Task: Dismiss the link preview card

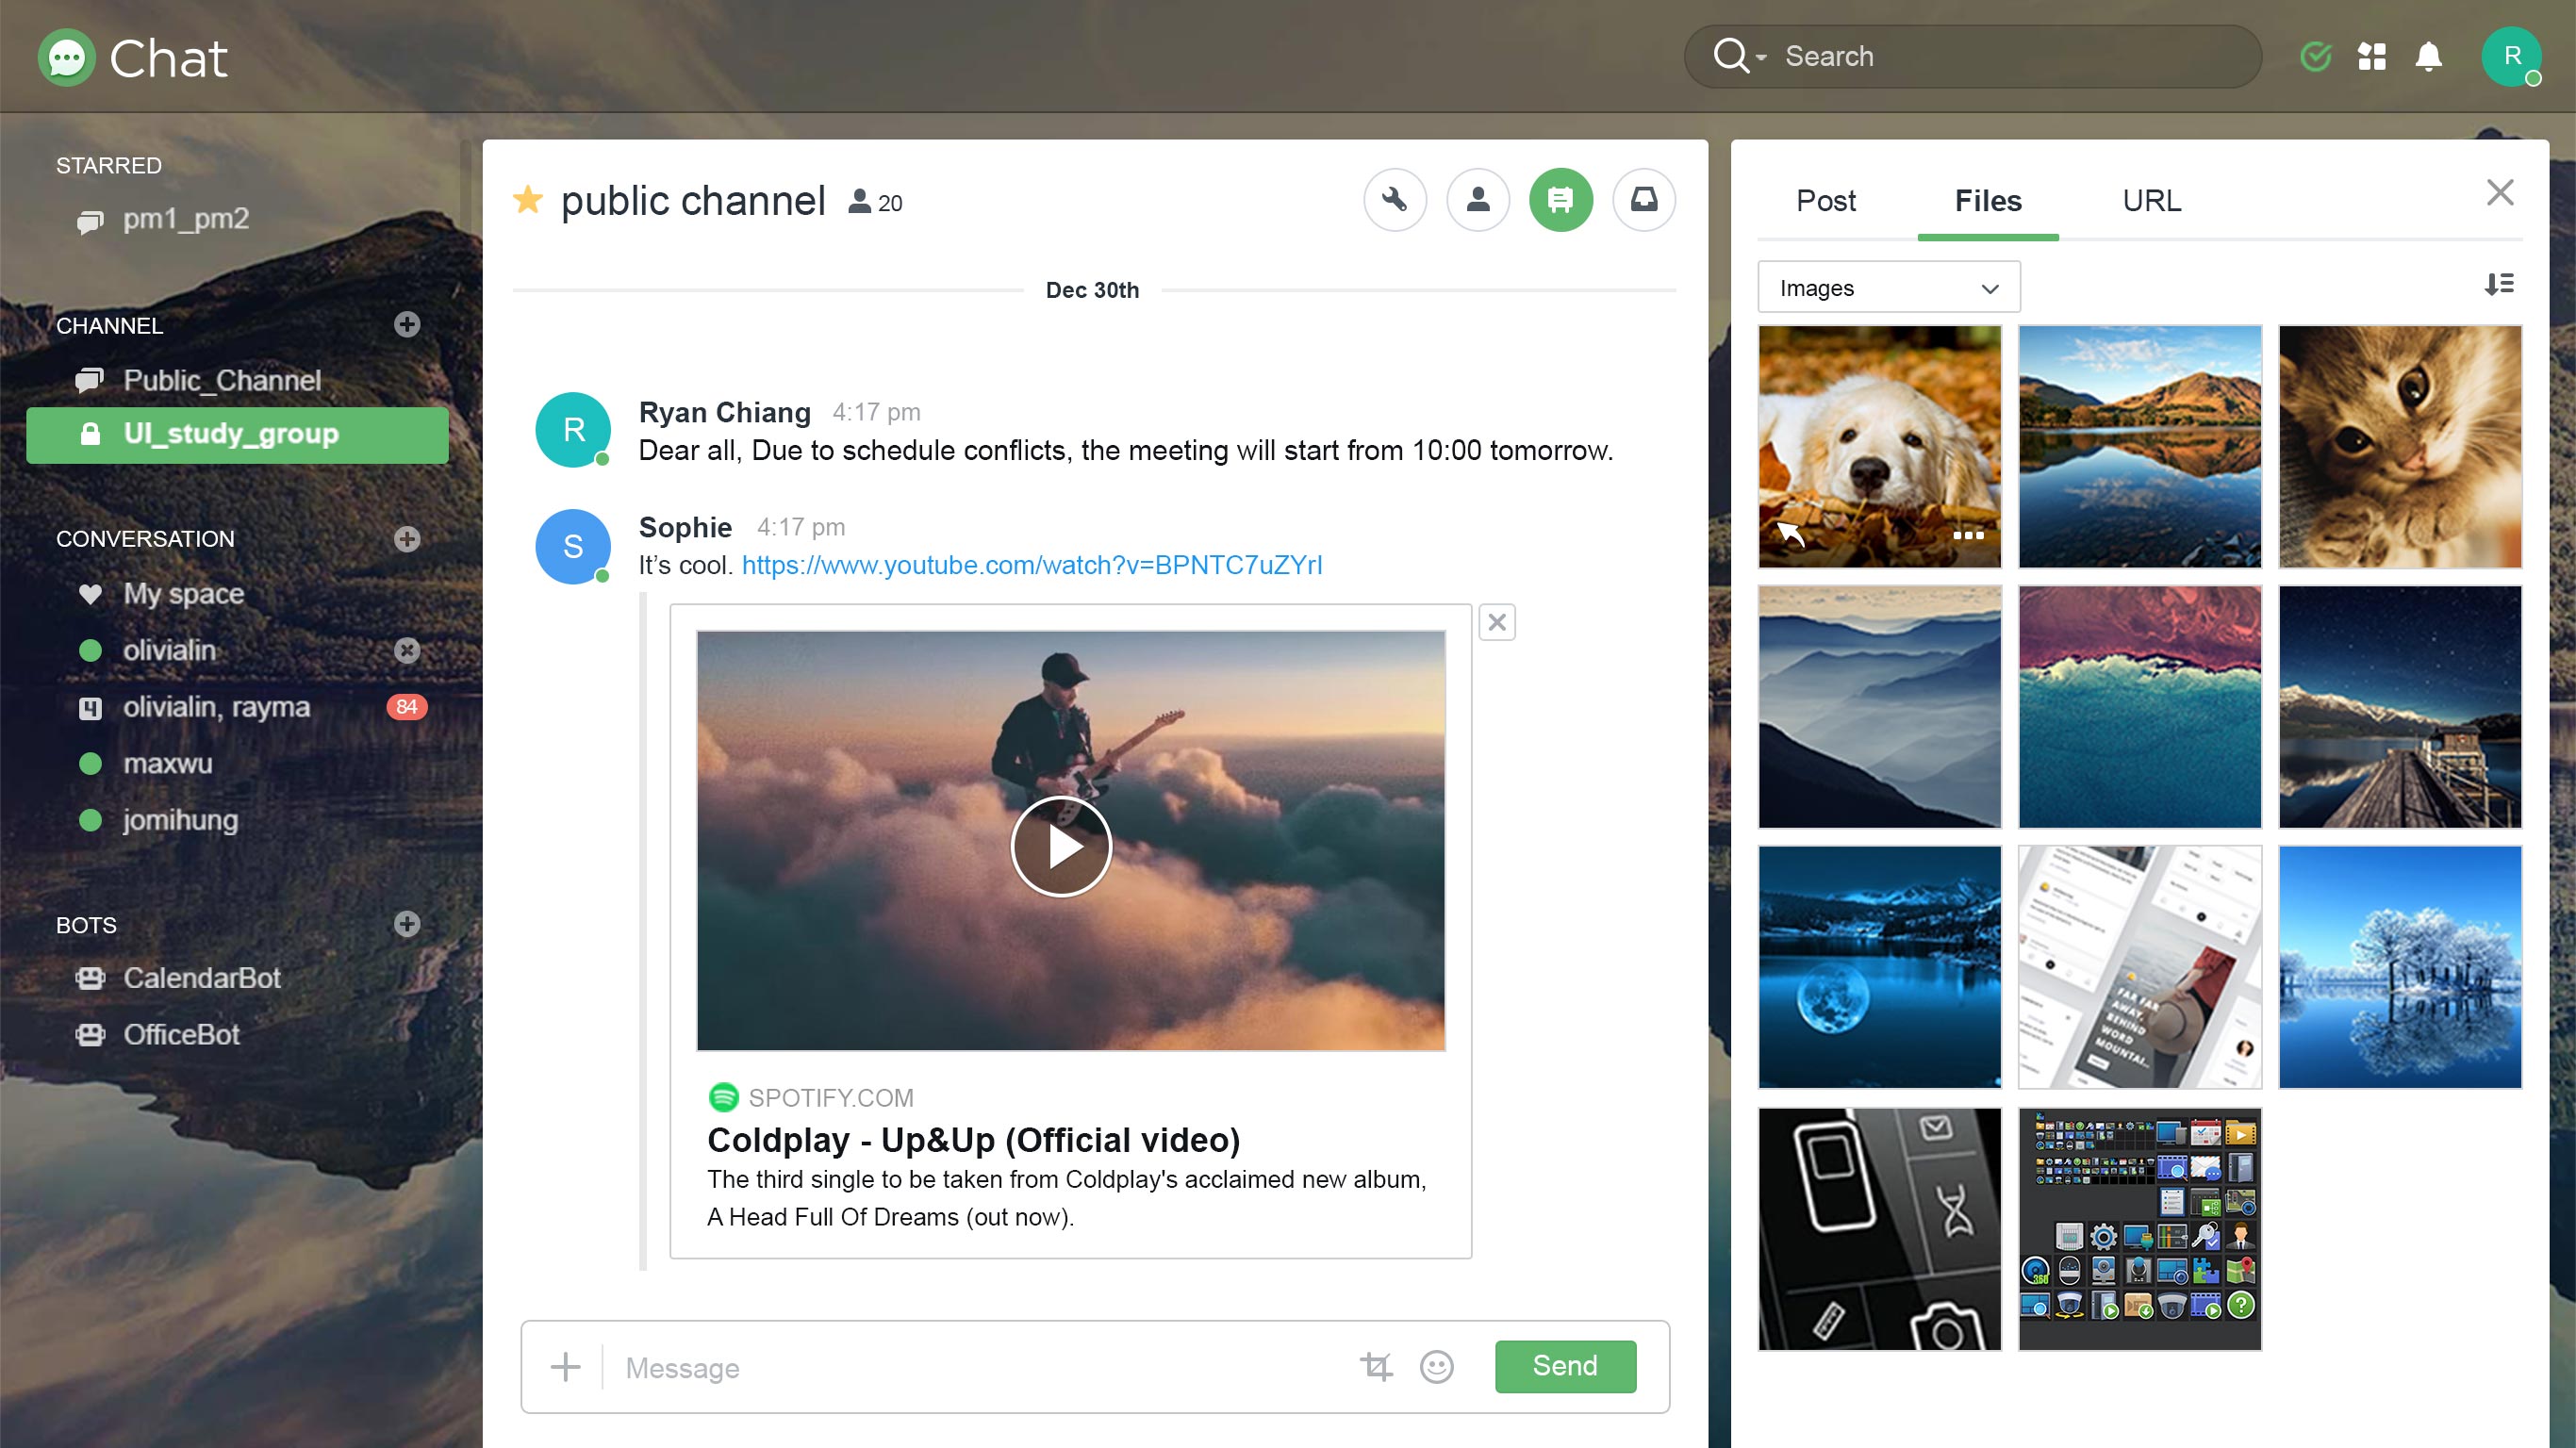Action: [1496, 622]
